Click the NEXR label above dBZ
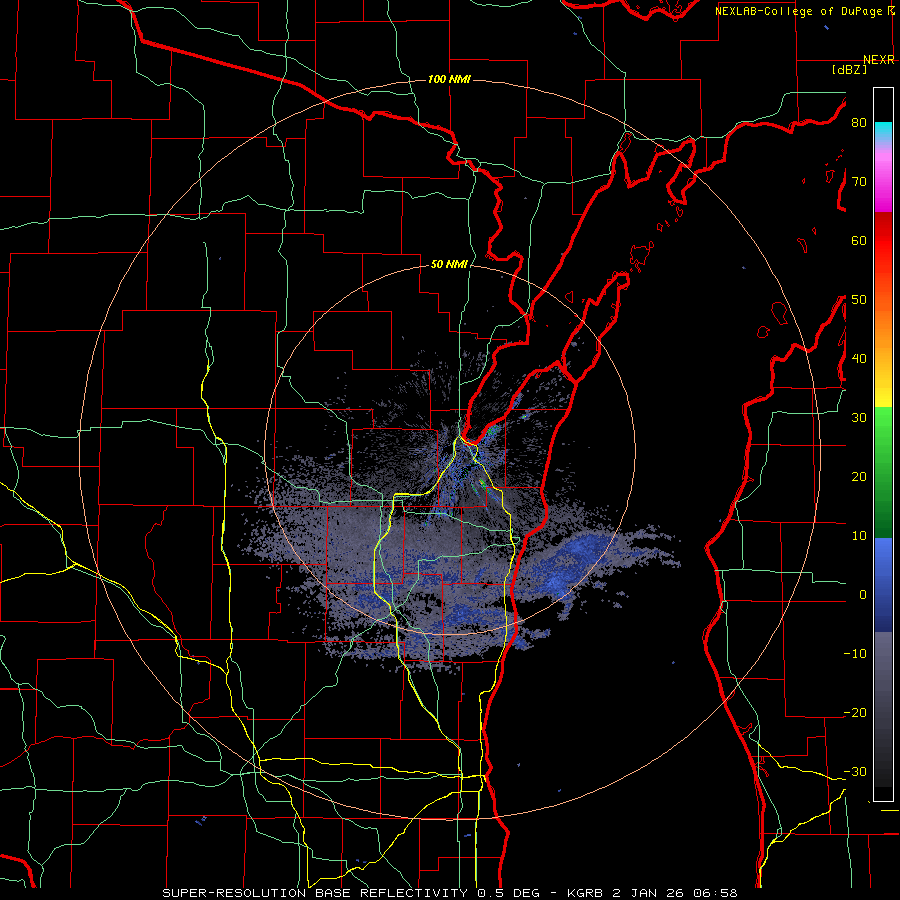This screenshot has width=900, height=900. click(x=879, y=60)
